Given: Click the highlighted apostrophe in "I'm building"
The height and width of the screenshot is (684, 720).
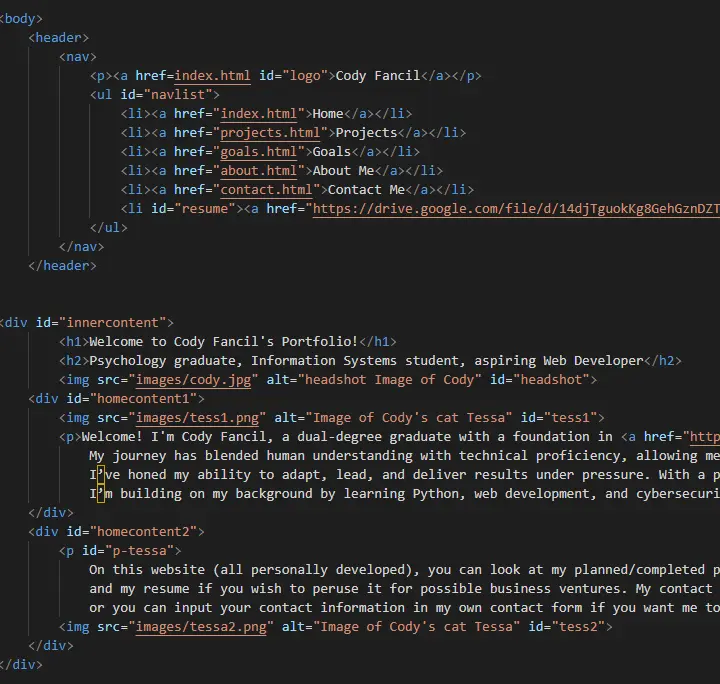Looking at the screenshot, I should (101, 494).
